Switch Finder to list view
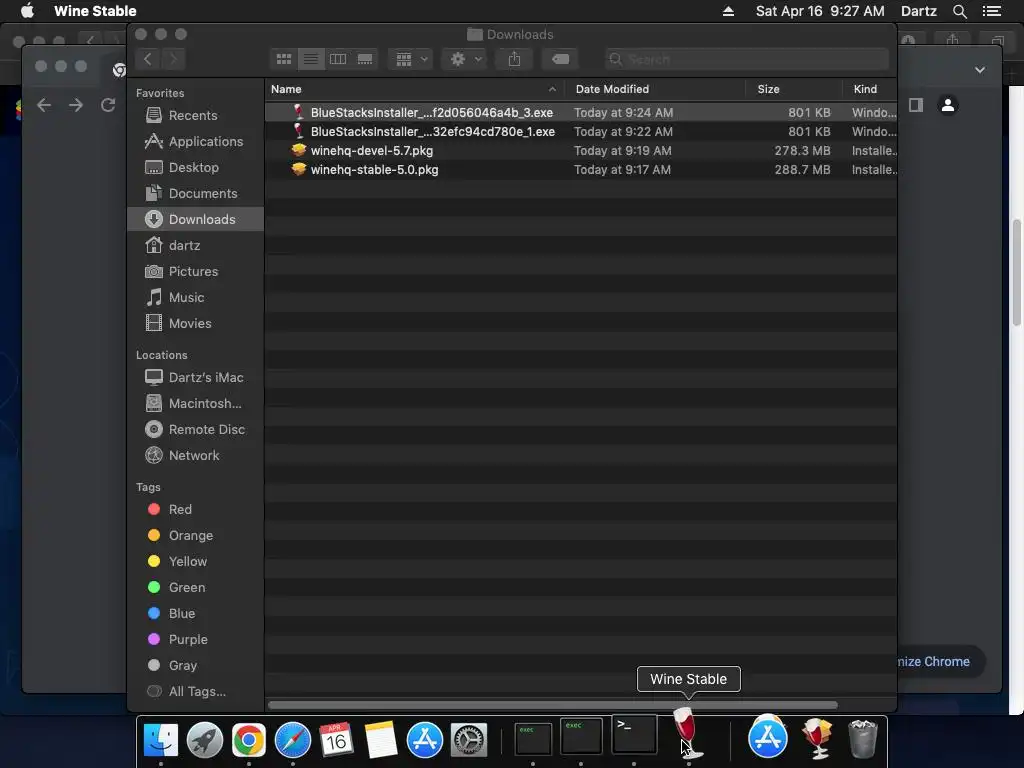The image size is (1024, 768). (x=311, y=59)
